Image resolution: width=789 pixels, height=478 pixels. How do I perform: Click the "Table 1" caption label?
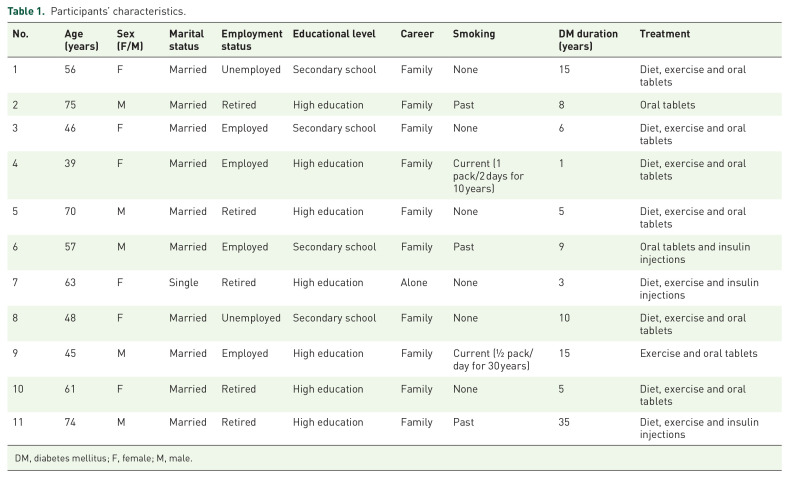click(28, 10)
